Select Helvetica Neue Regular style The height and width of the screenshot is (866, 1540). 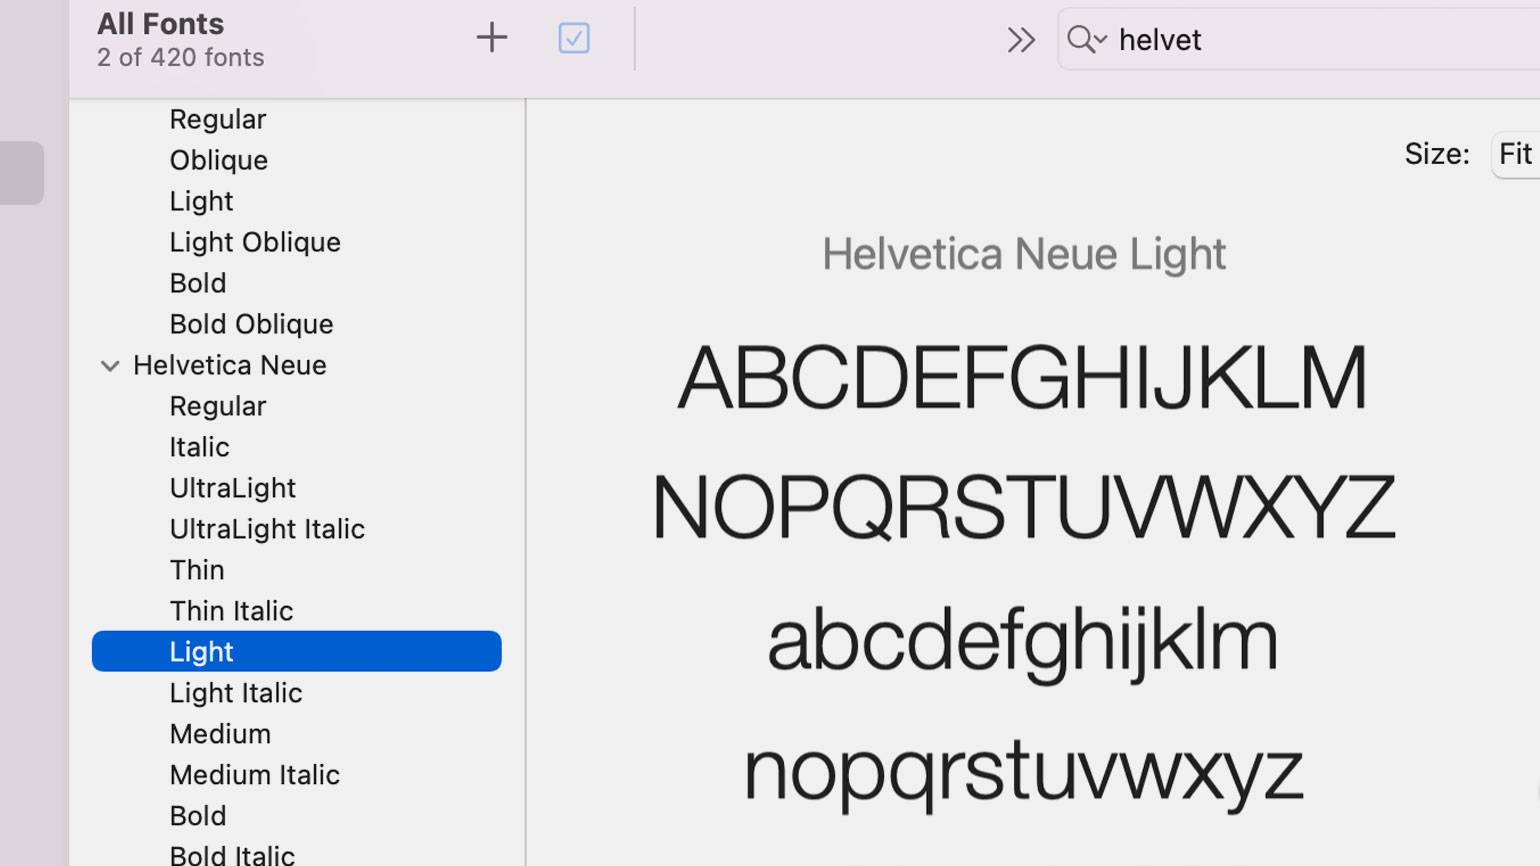[x=218, y=406]
